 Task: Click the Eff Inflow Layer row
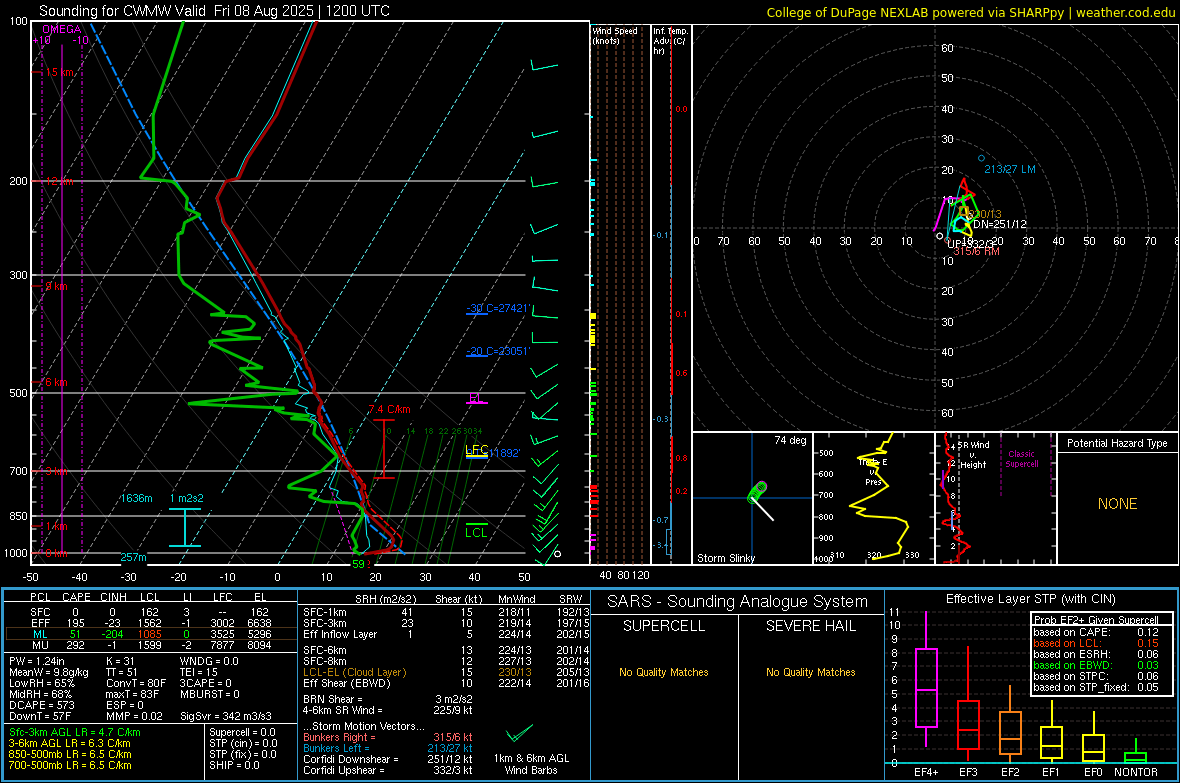coord(446,634)
